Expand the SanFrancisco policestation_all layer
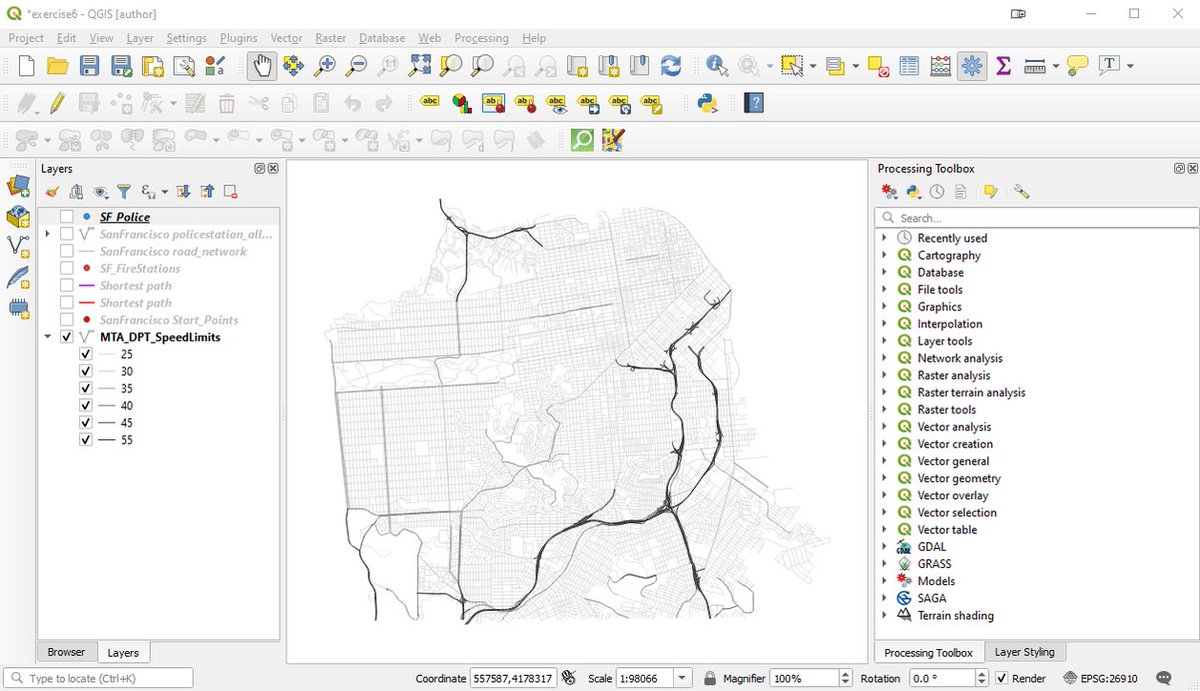Screen dimensions: 1200x691 tap(48, 234)
